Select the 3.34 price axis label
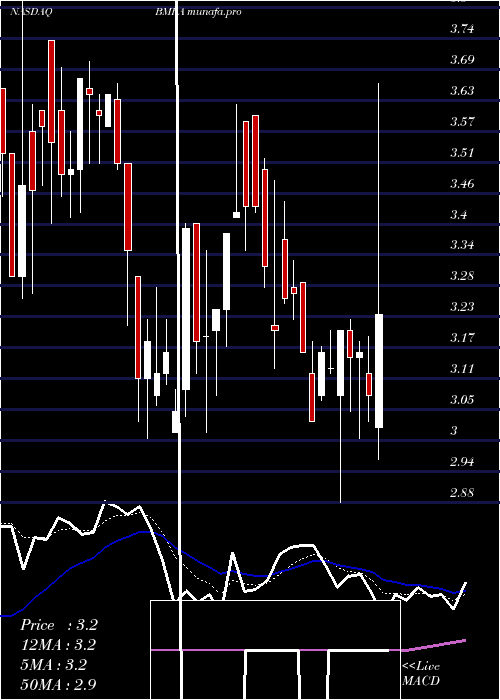 pos(462,245)
